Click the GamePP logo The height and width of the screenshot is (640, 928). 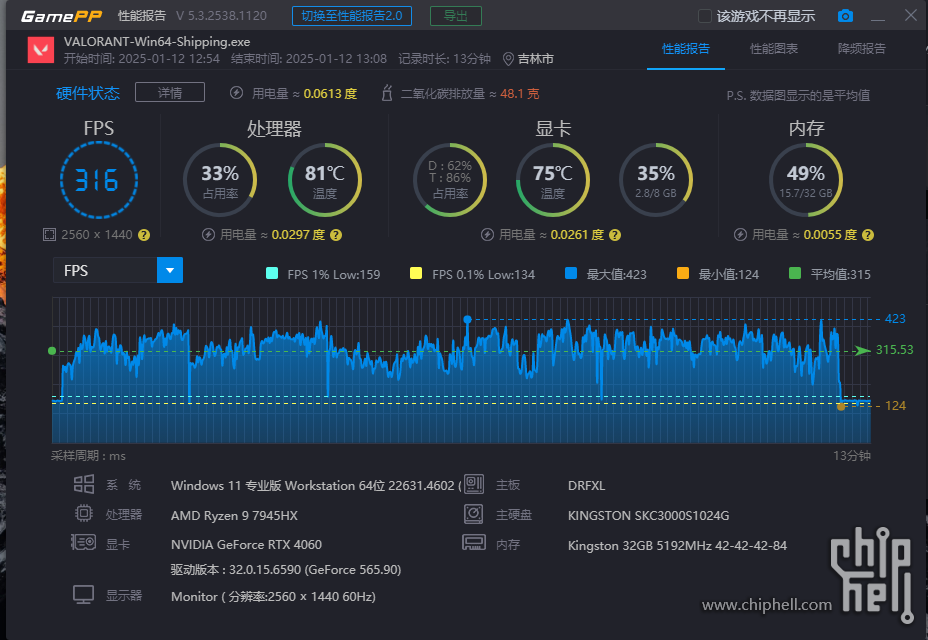click(x=61, y=16)
